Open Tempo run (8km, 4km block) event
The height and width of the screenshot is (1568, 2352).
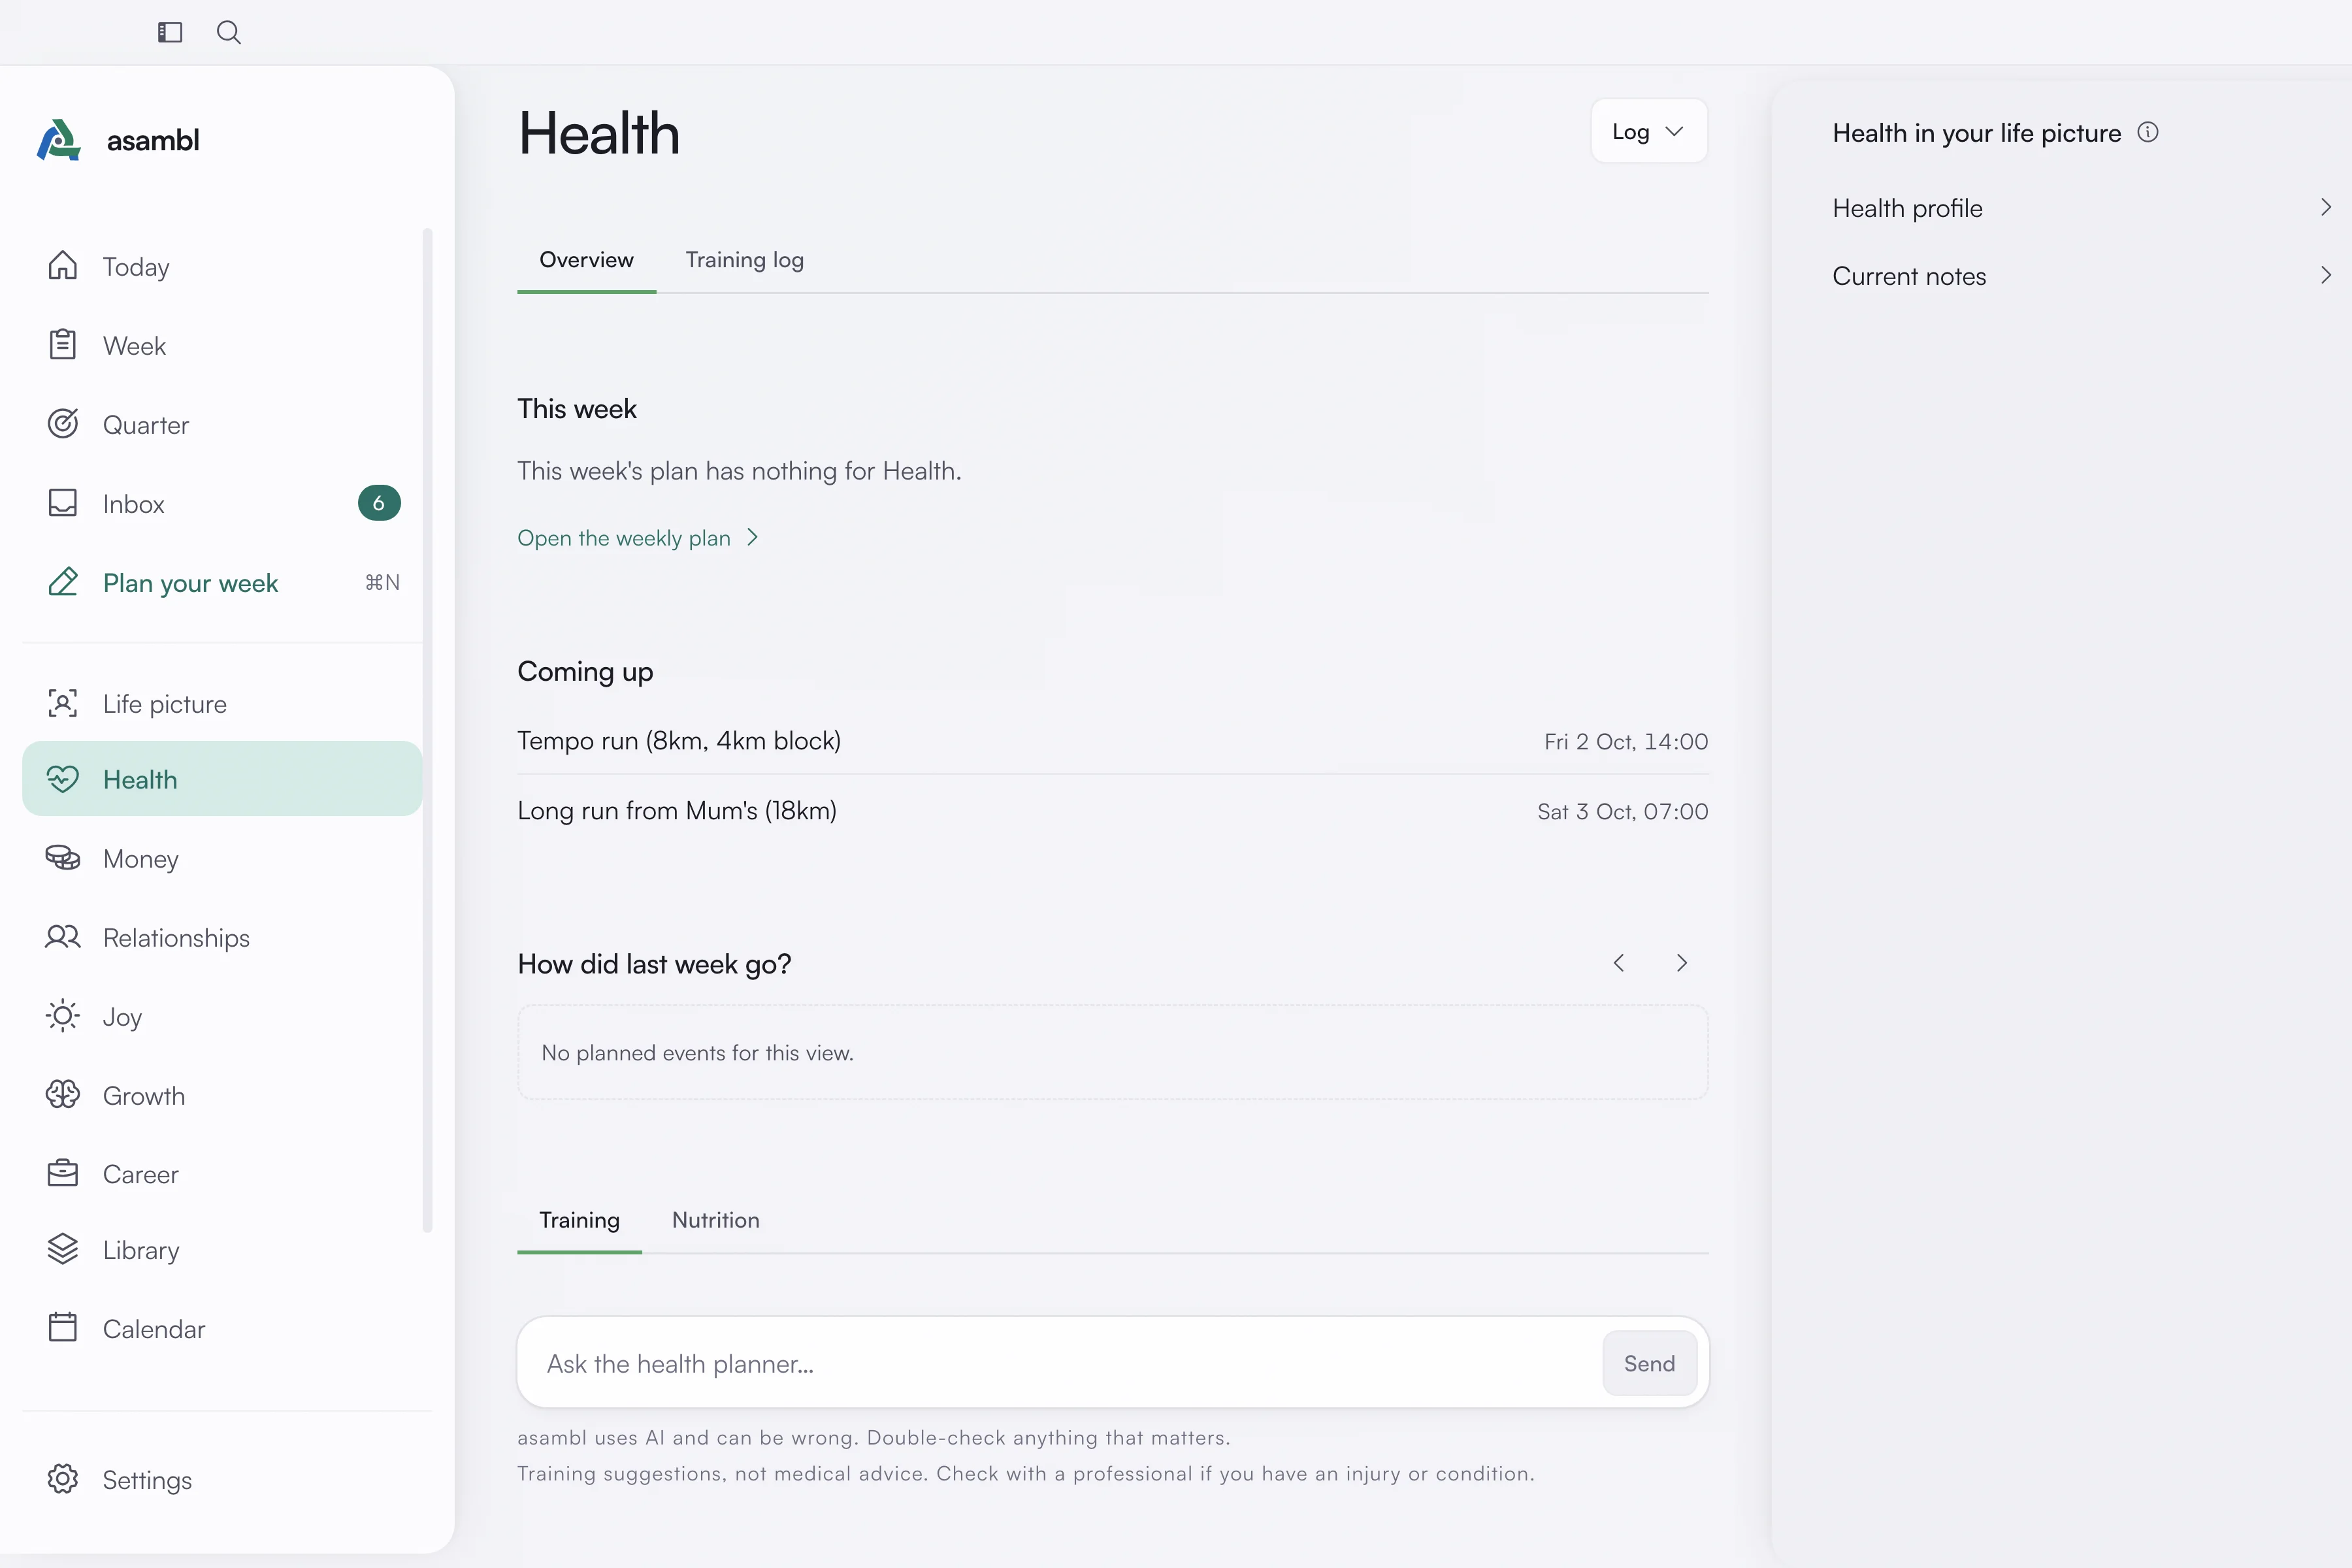click(1113, 741)
